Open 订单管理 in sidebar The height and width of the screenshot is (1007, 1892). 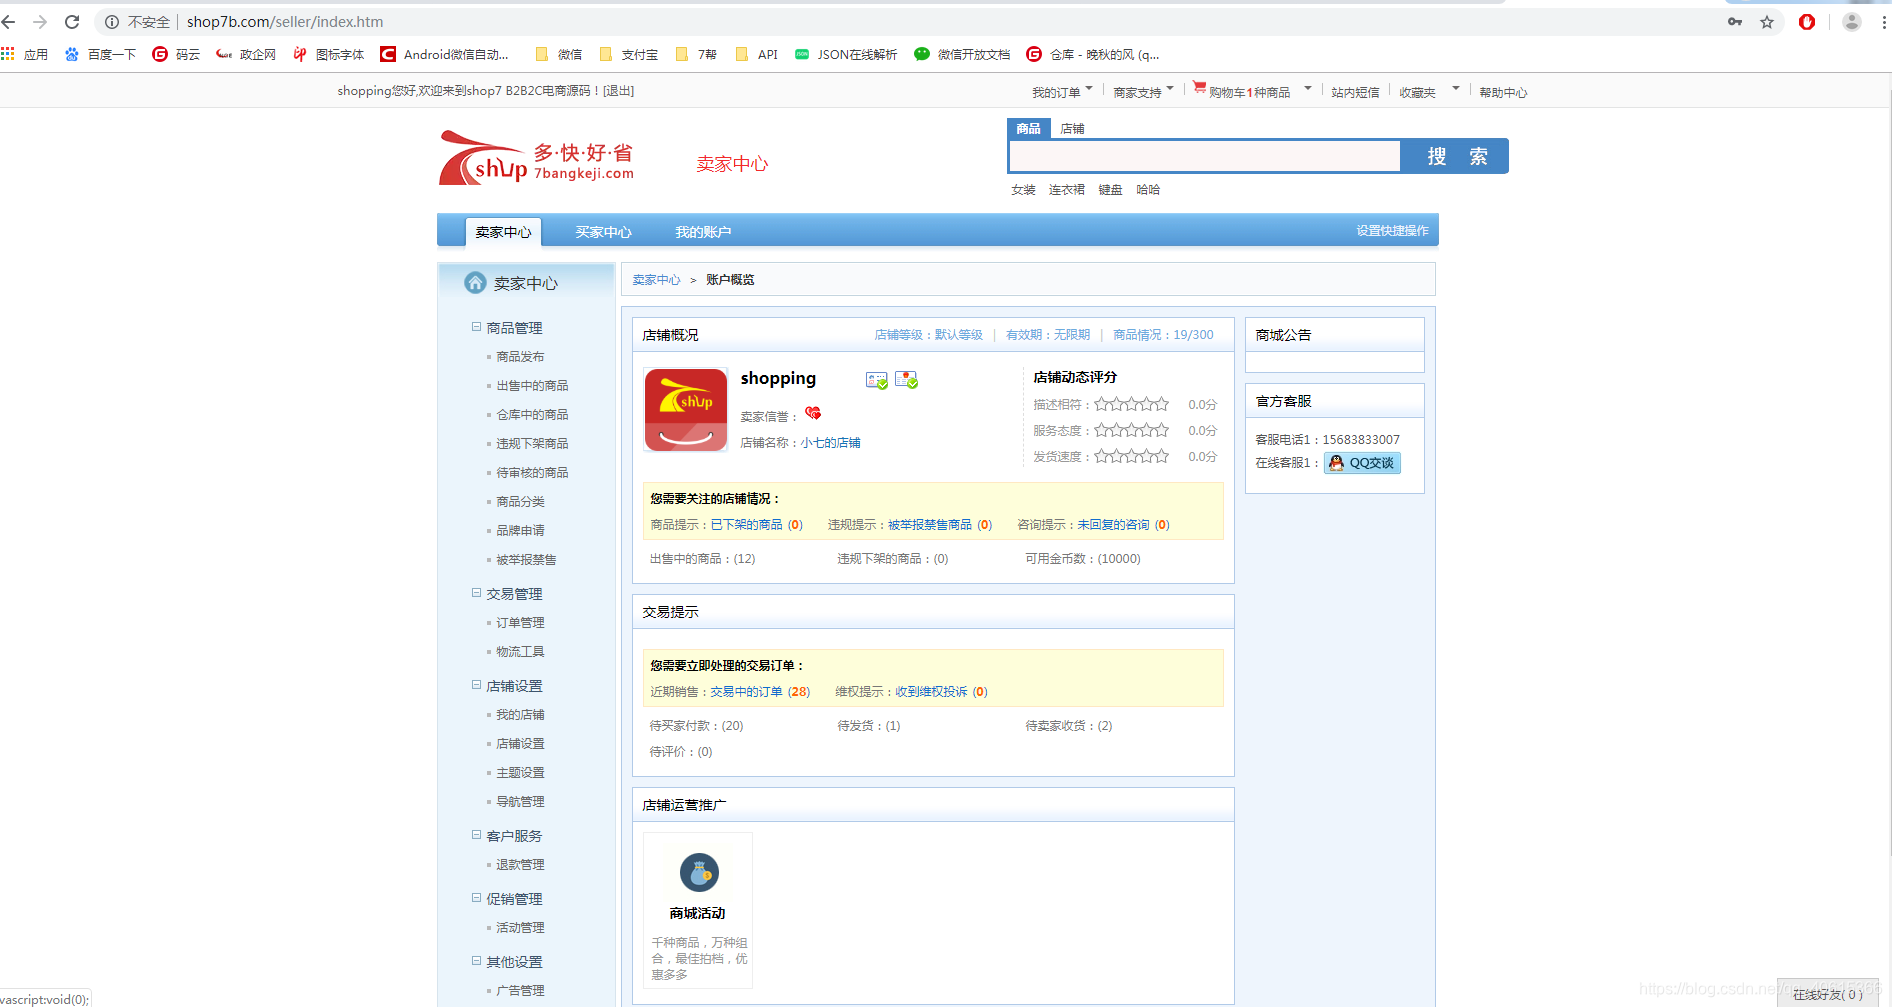[520, 623]
